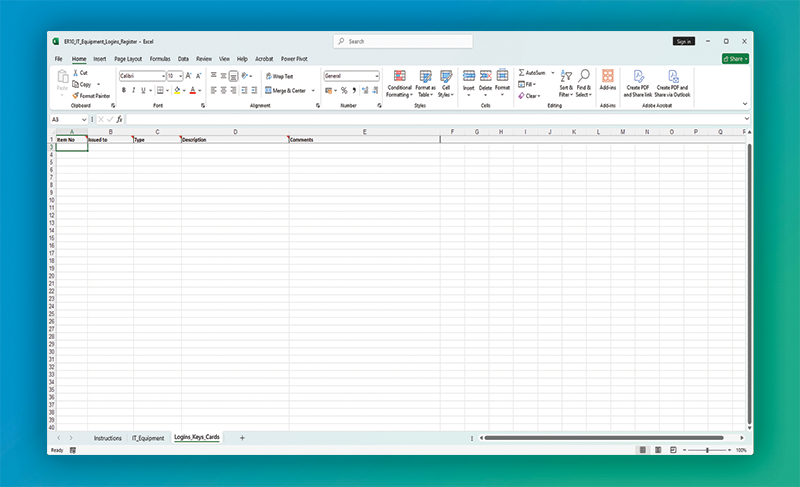Click the Format Painter icon
The image size is (800, 487).
(x=76, y=95)
